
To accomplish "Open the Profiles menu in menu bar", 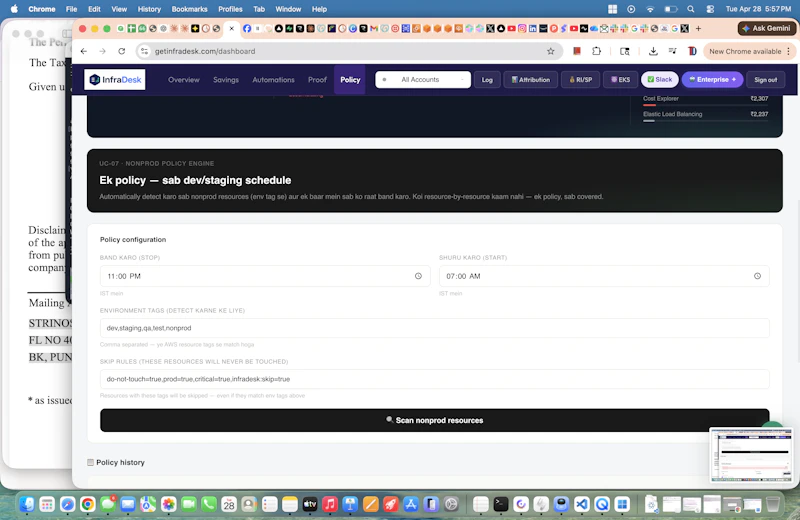I will pyautogui.click(x=230, y=9).
